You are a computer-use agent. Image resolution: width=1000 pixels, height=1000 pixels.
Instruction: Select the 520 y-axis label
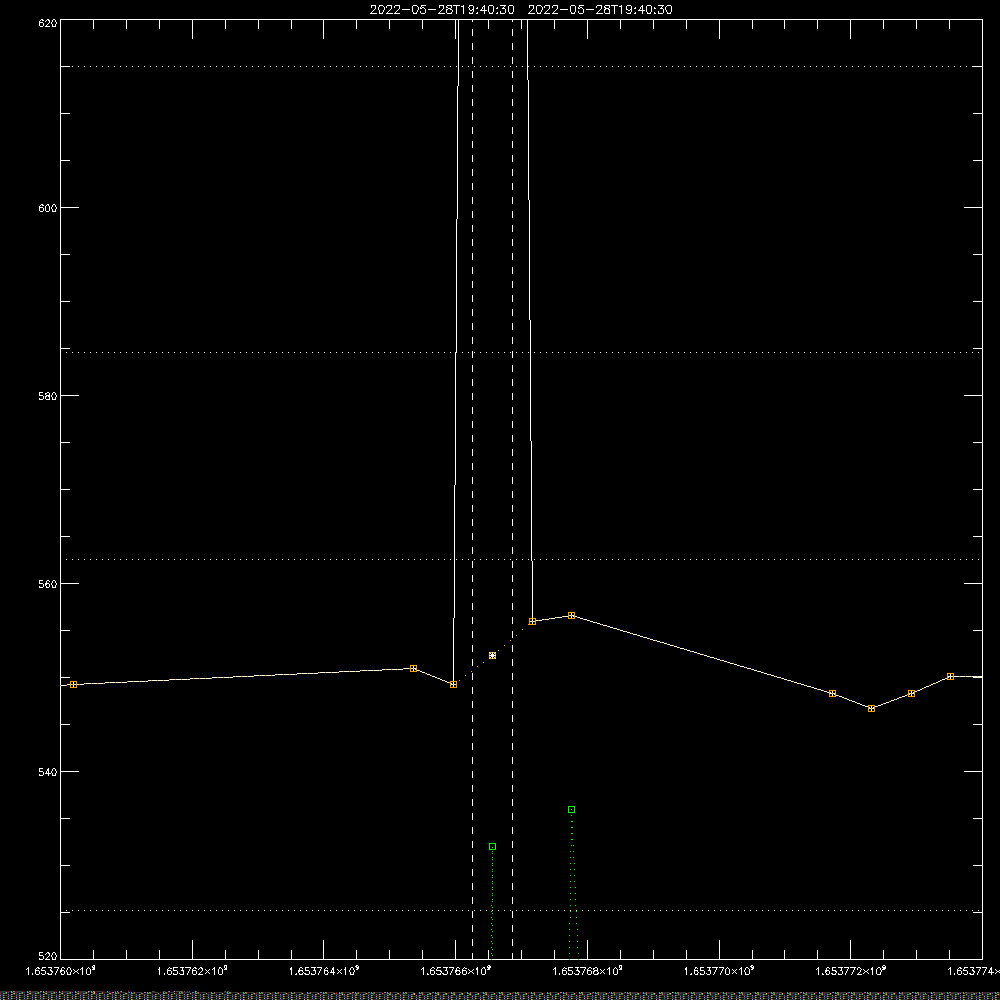pyautogui.click(x=48, y=956)
